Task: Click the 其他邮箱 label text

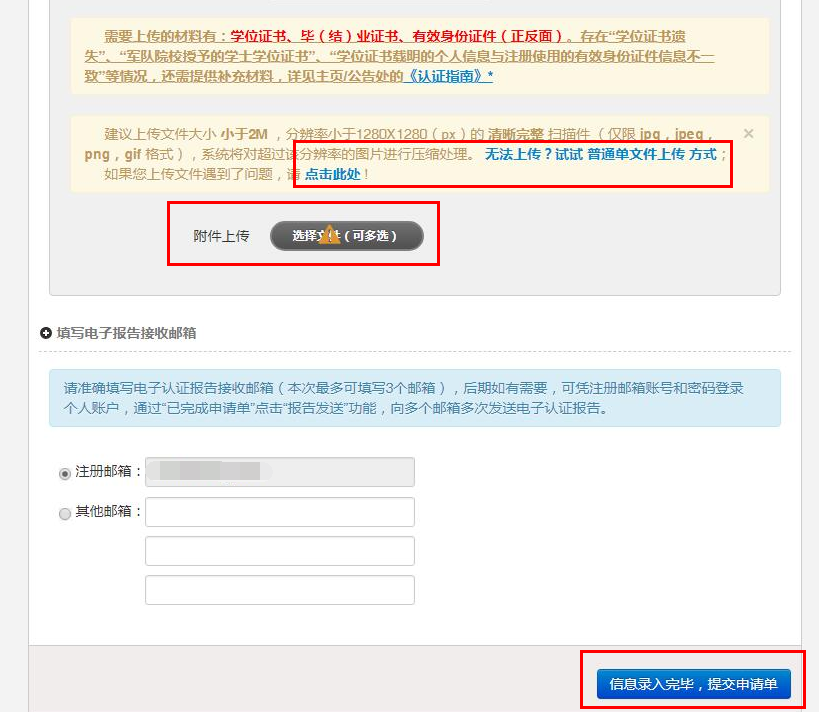Action: coord(103,511)
